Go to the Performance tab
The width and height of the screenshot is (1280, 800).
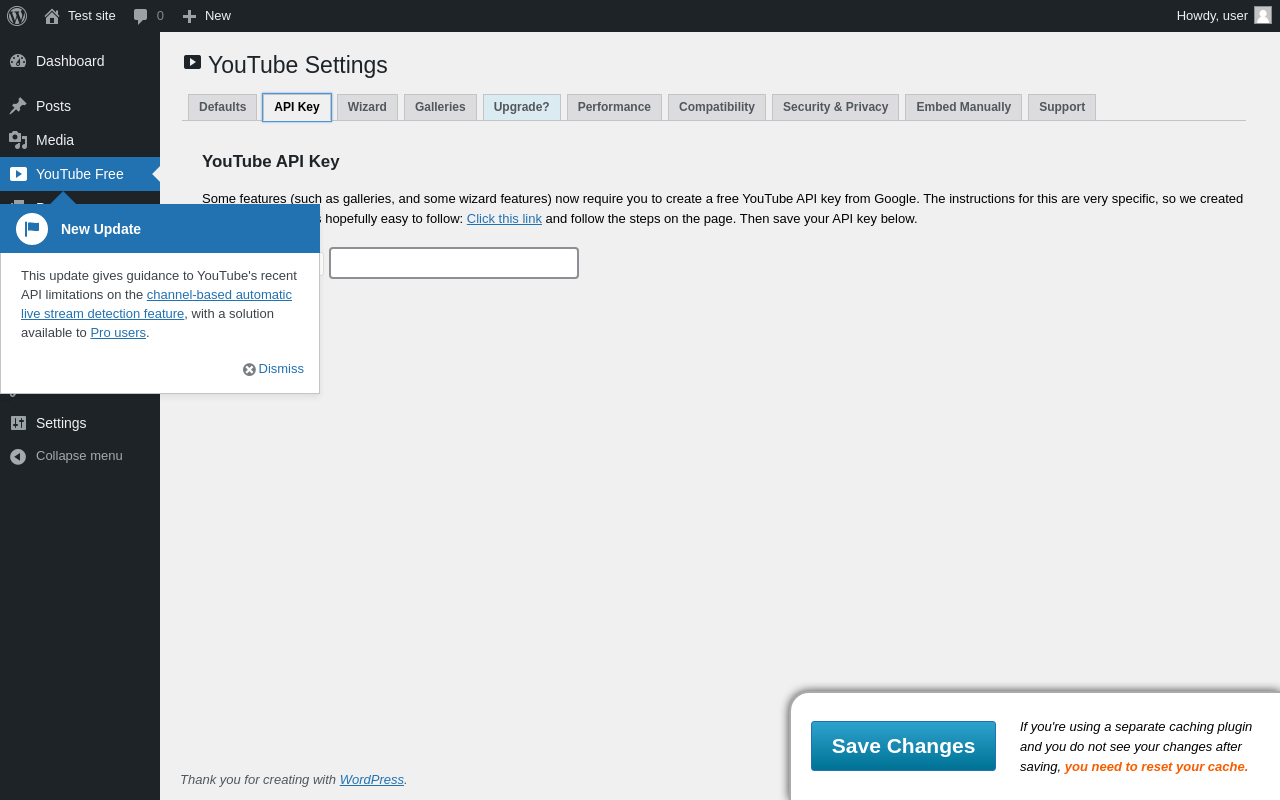pyautogui.click(x=614, y=107)
